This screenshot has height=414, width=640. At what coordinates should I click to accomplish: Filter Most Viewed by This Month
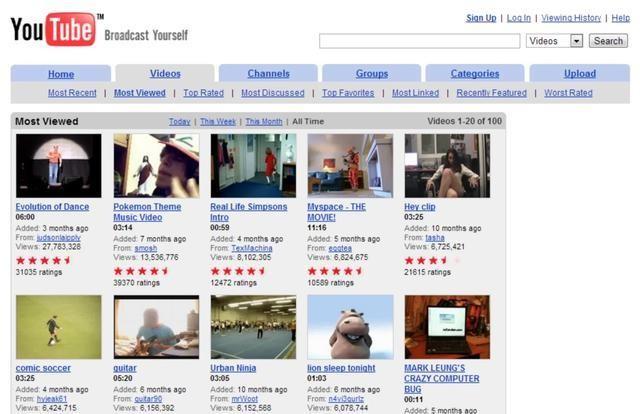coord(264,122)
